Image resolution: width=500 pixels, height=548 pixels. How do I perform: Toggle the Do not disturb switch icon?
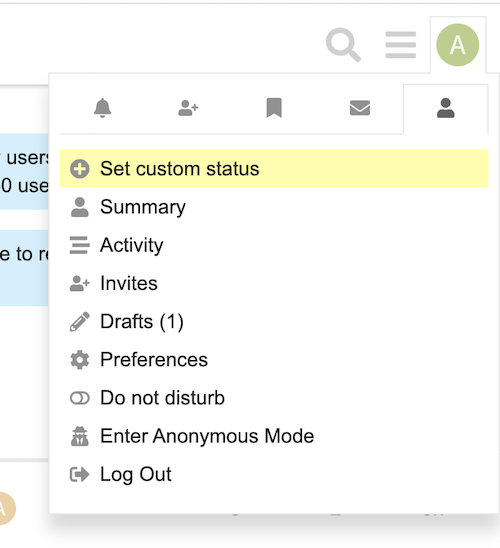(80, 398)
